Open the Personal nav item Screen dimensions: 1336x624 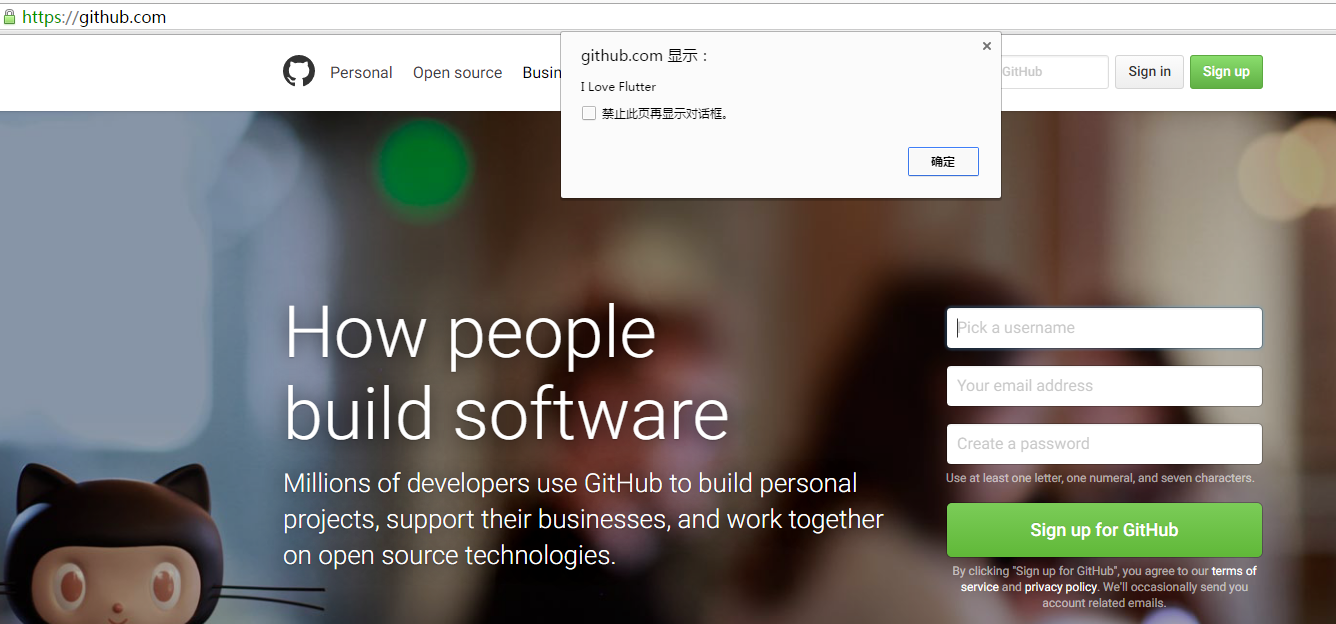[x=361, y=72]
